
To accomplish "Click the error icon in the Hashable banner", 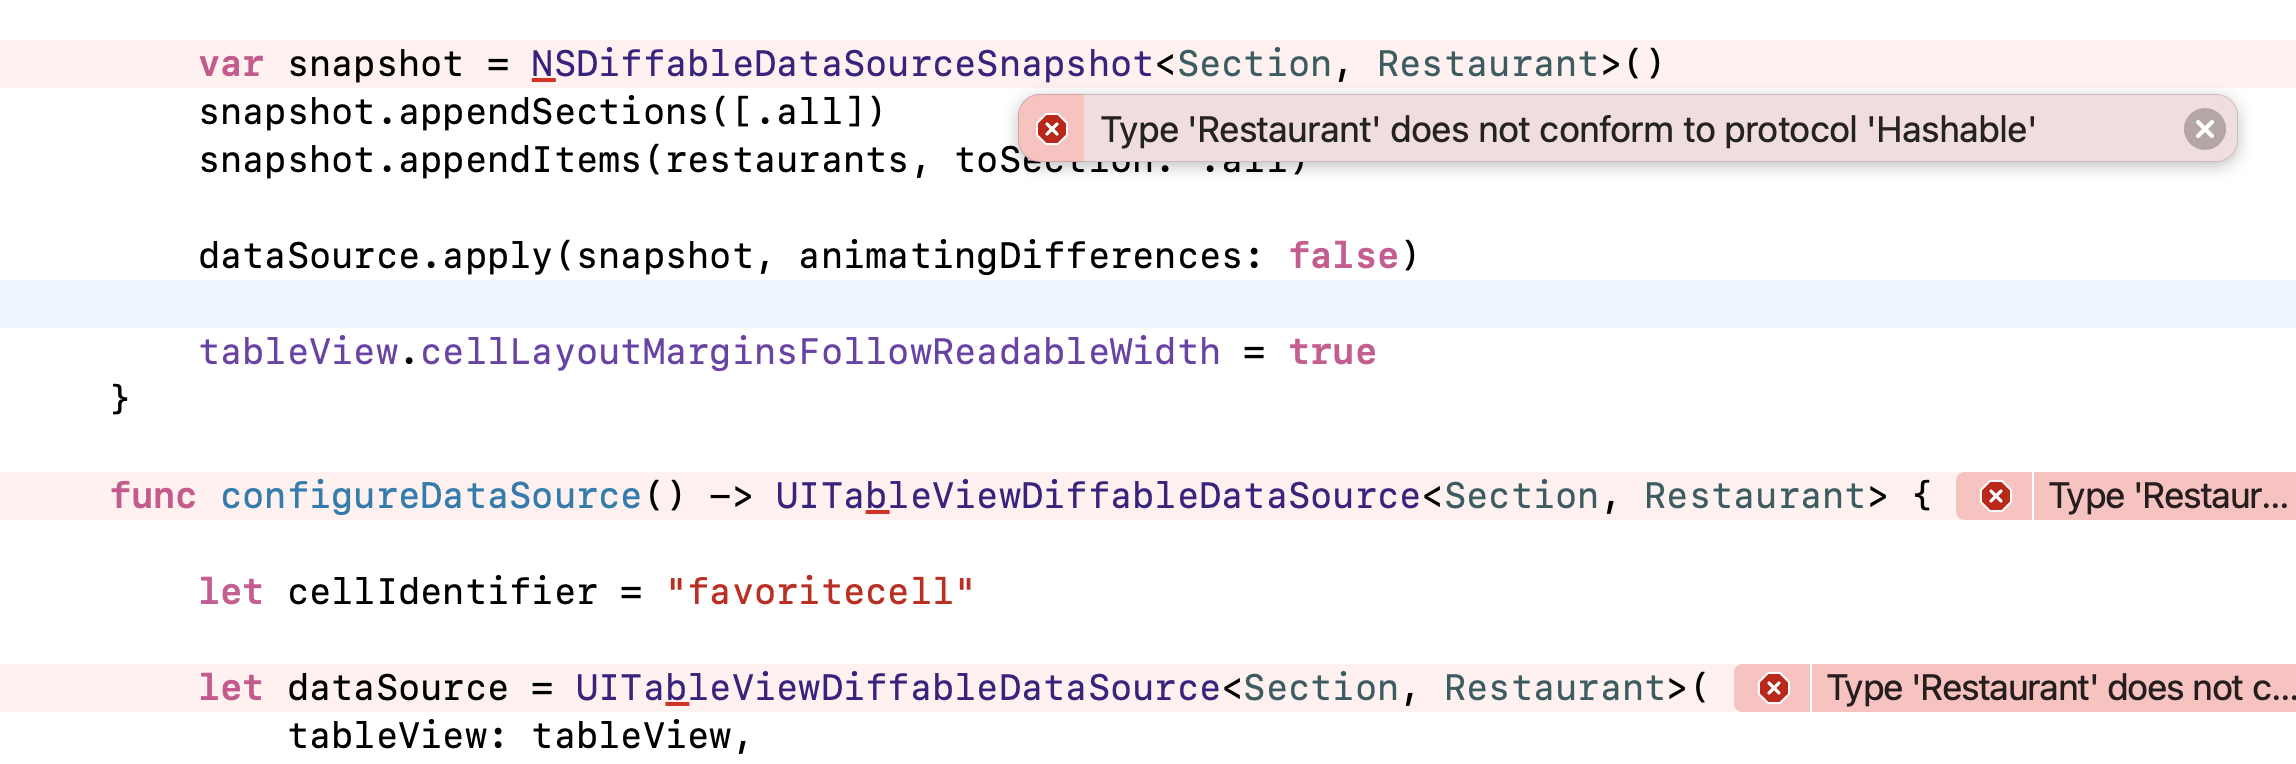I will 1053,129.
